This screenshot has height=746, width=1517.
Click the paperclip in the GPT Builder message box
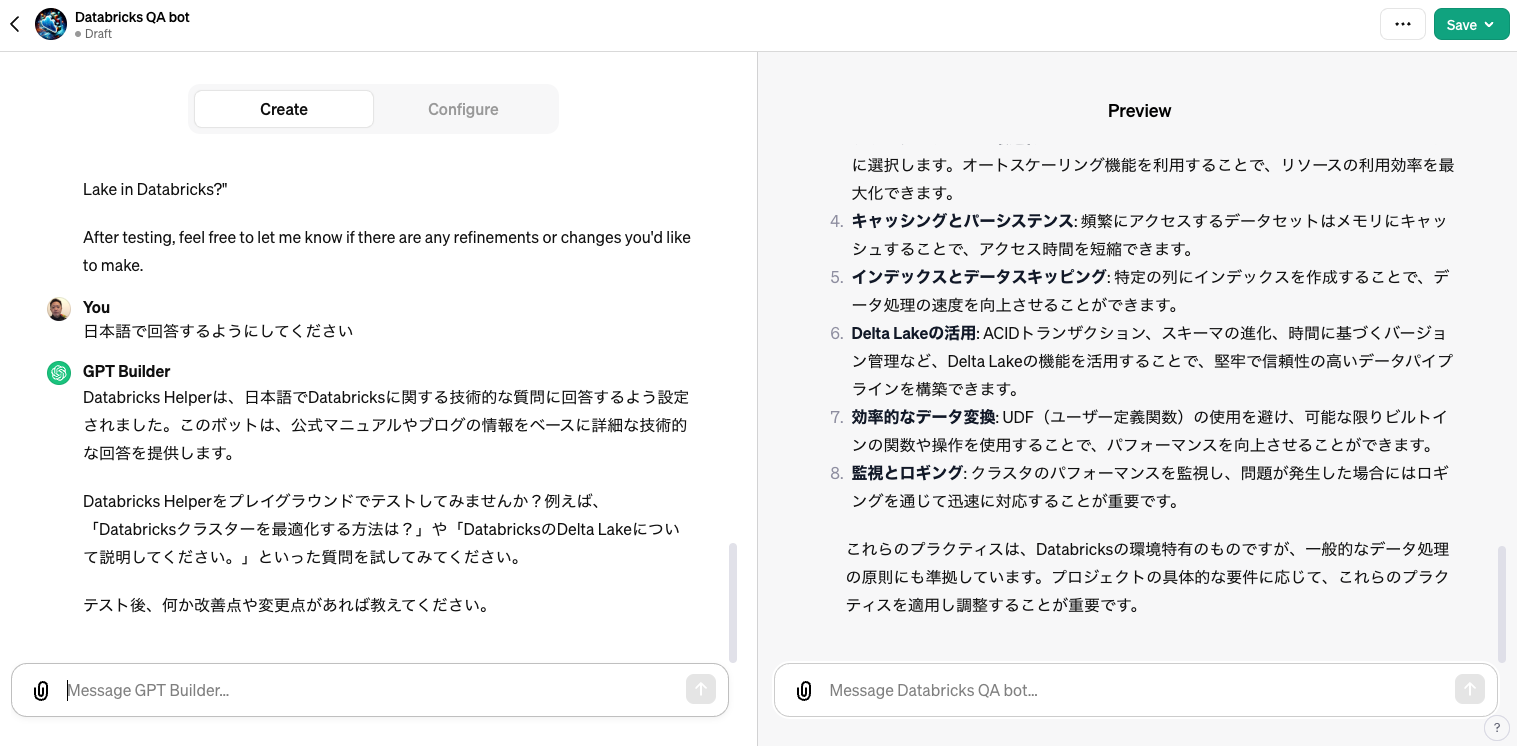[40, 689]
